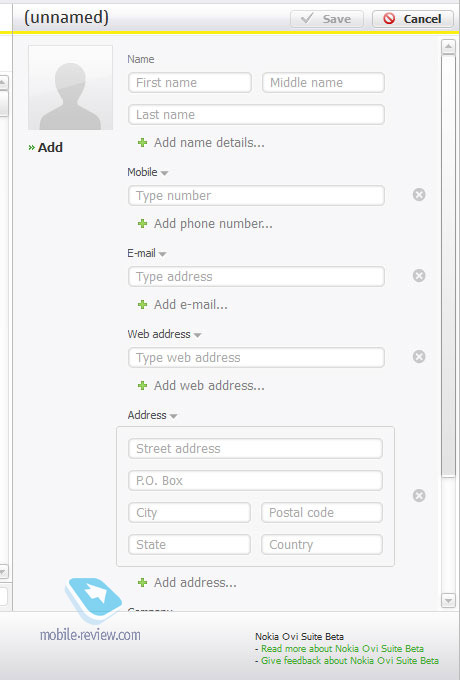Open Read more about Nokia Ovi Suite Beta link
Viewport: 460px width, 680px height.
tap(342, 649)
